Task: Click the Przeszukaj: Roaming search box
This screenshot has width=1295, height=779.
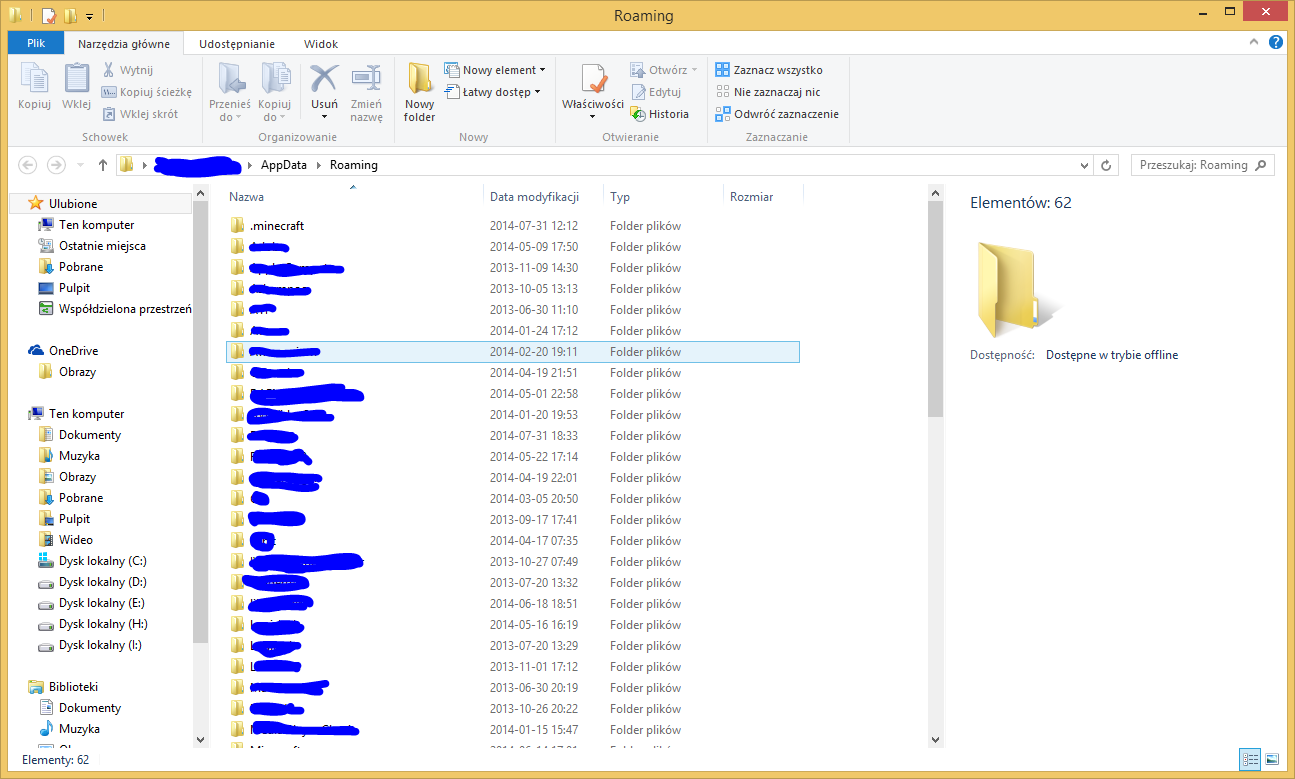Action: [1202, 165]
